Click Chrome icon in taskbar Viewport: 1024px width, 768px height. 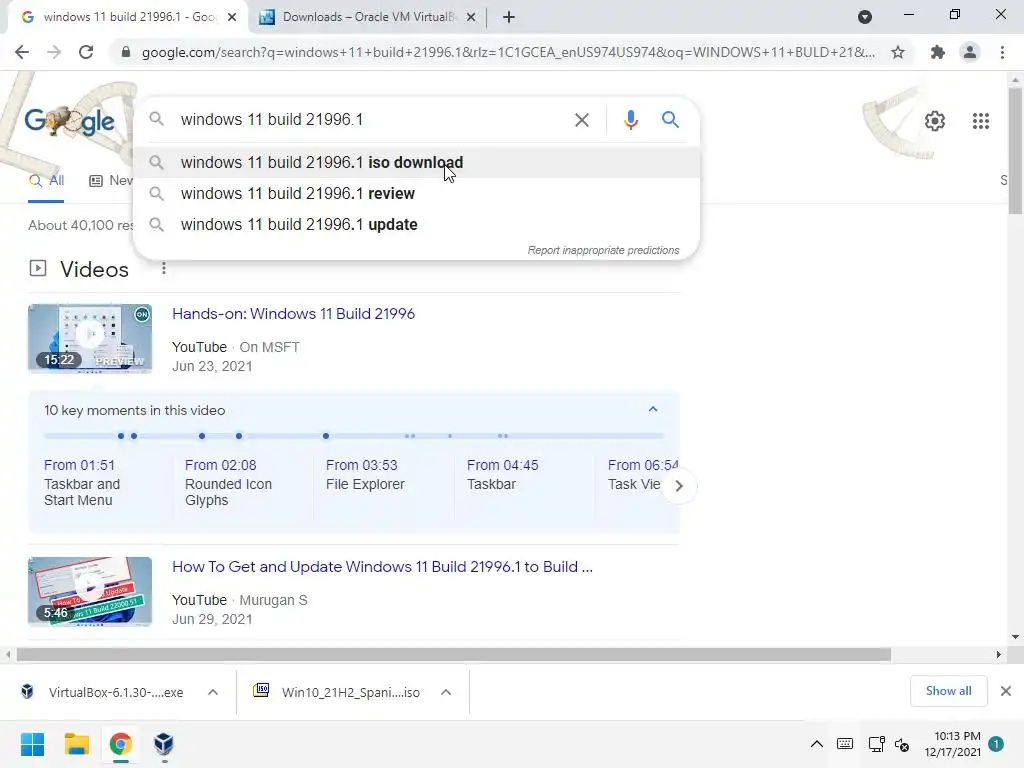click(120, 744)
